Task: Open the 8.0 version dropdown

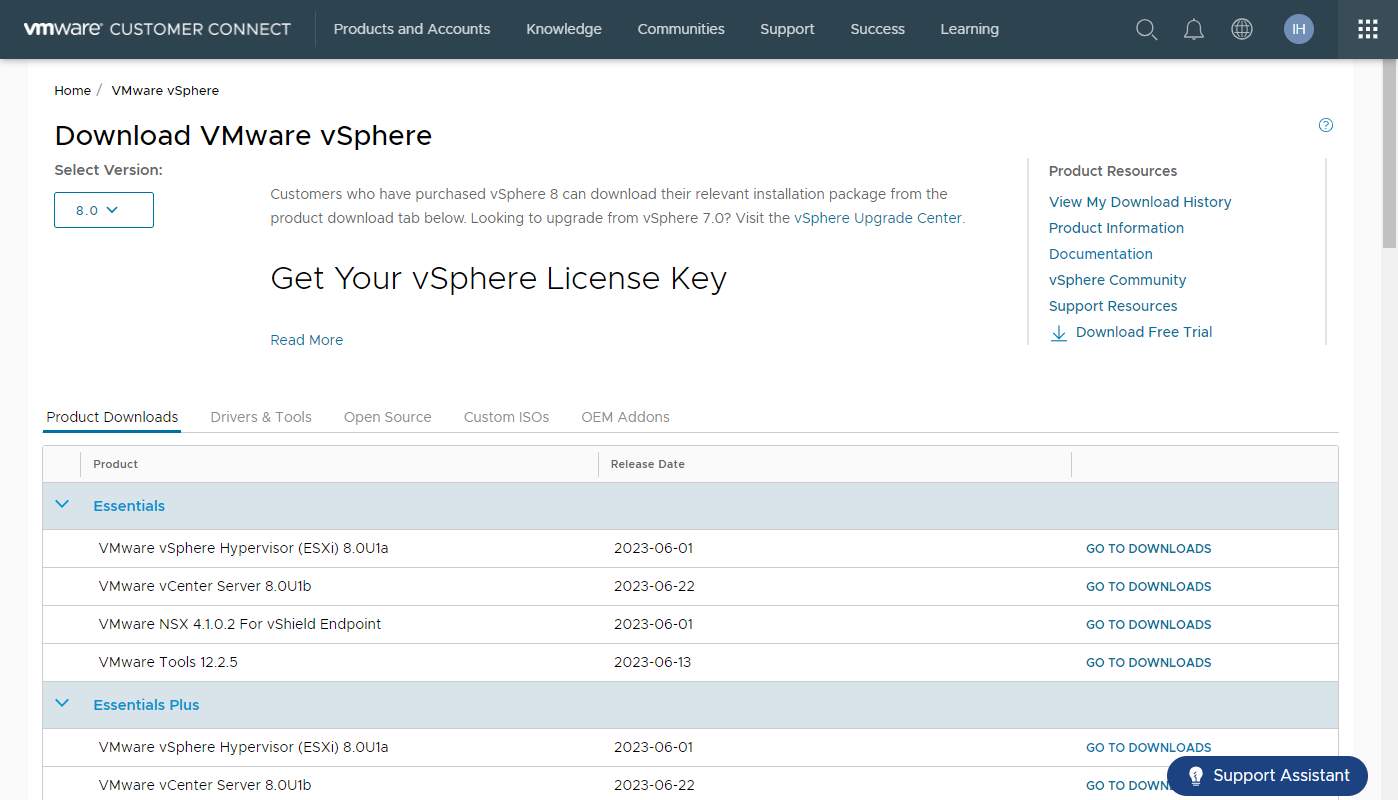Action: pyautogui.click(x=104, y=210)
